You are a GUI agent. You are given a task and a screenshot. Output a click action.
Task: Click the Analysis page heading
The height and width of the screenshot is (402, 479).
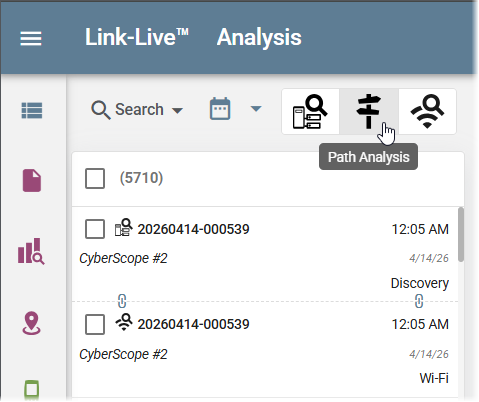click(259, 37)
